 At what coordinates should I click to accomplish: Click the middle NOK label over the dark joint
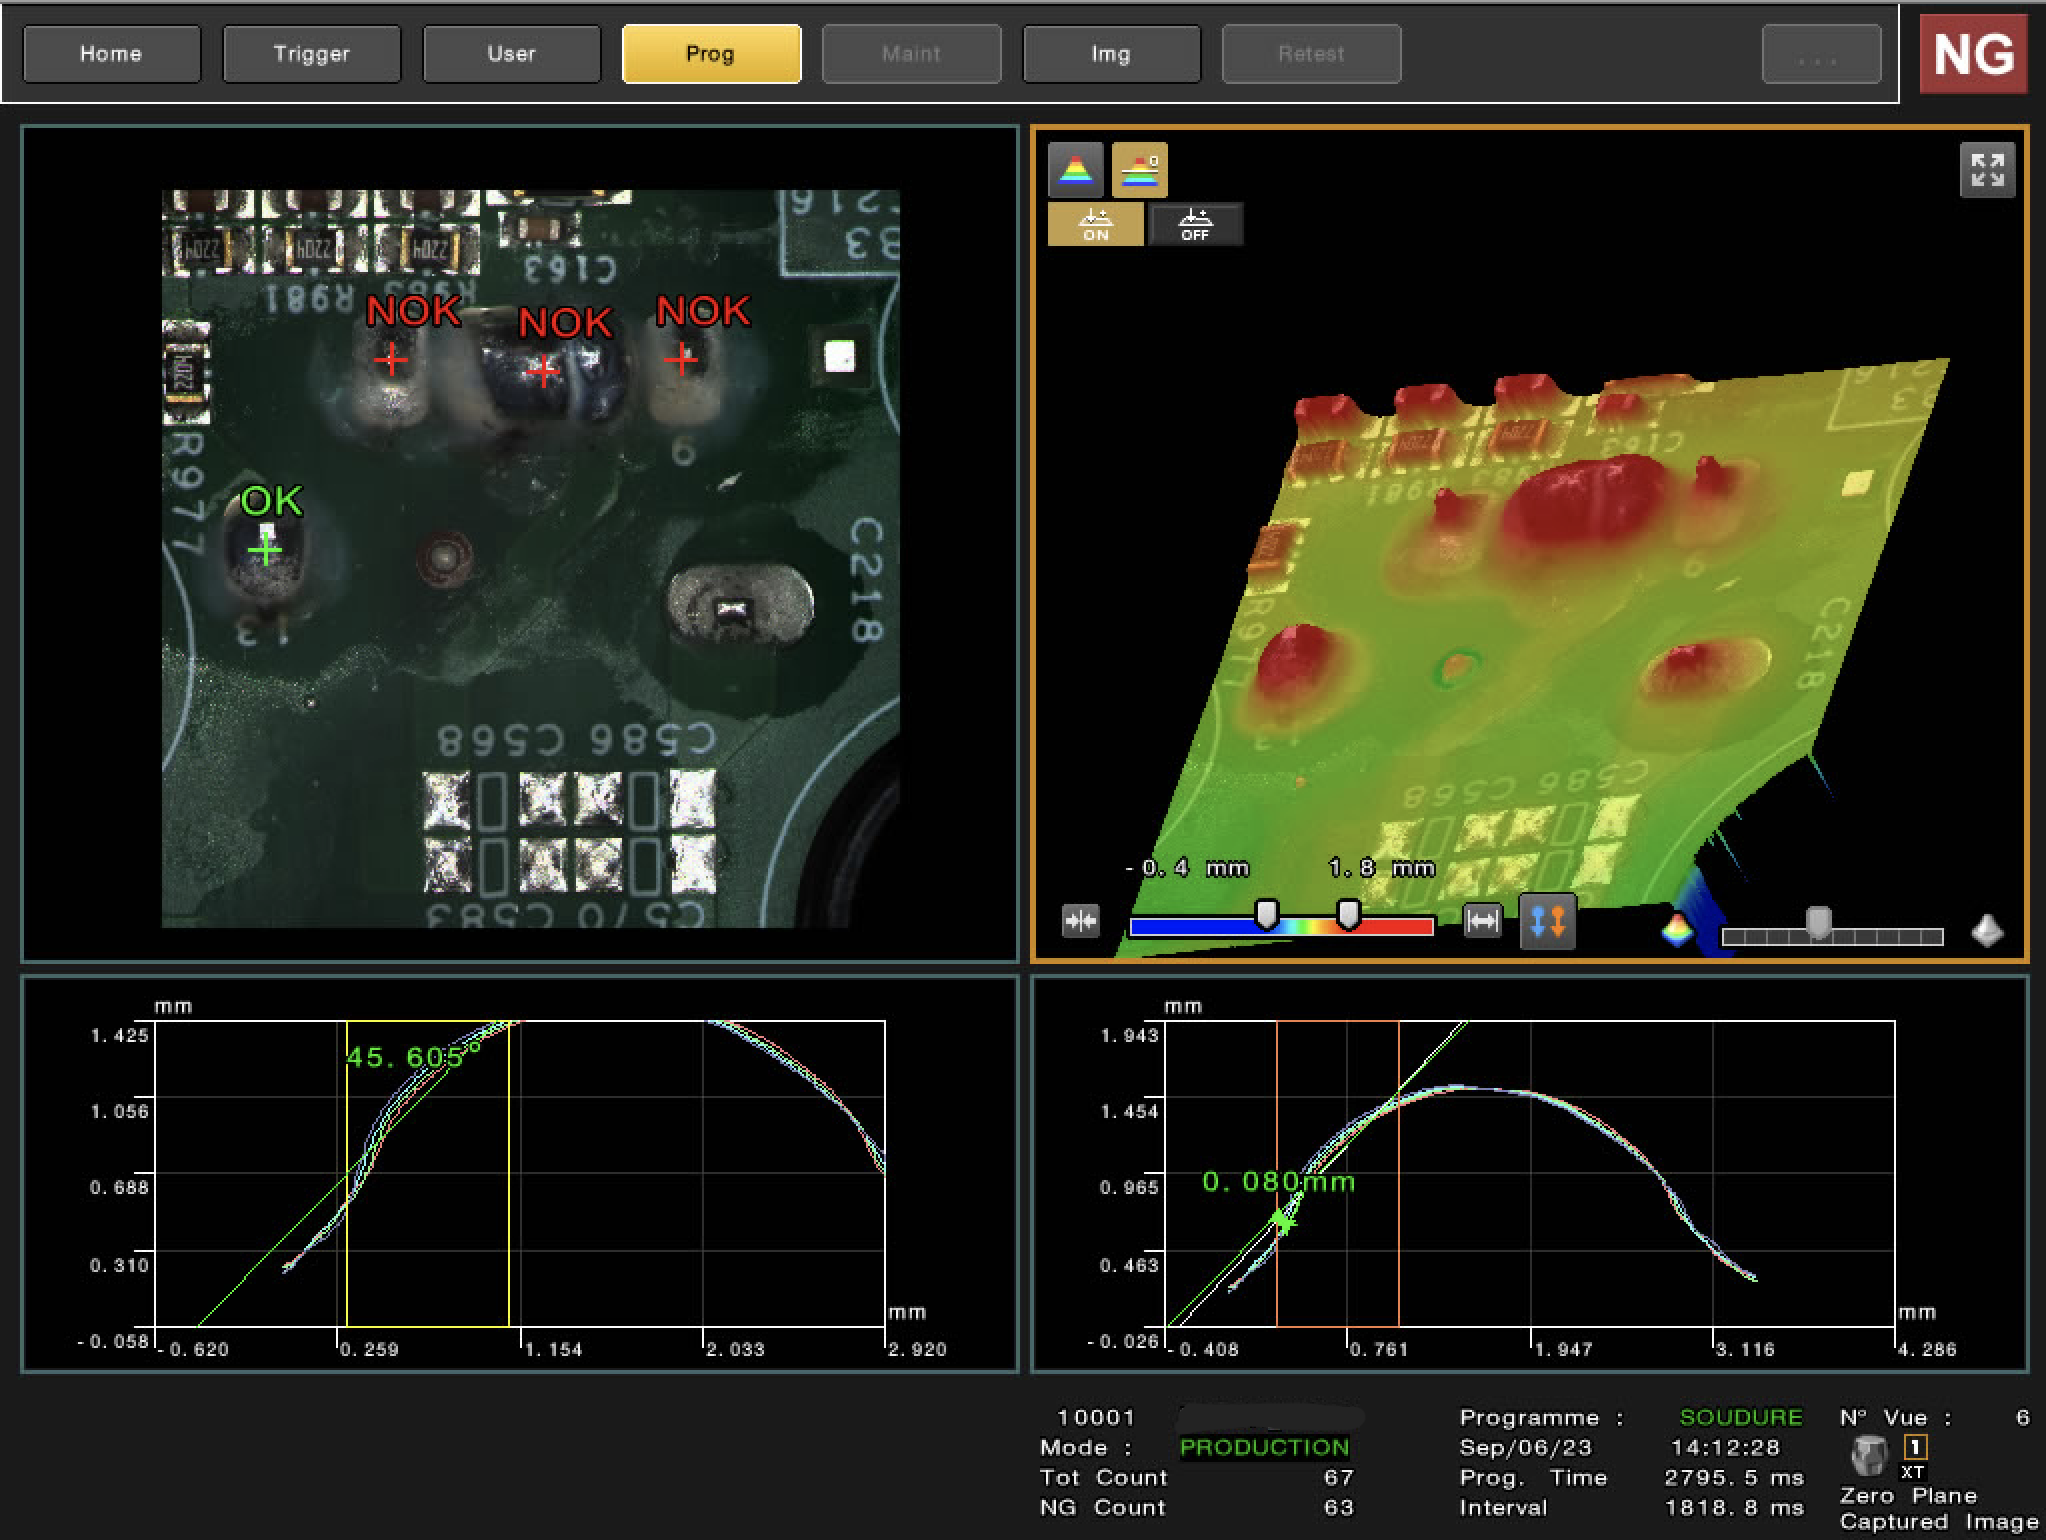point(565,322)
